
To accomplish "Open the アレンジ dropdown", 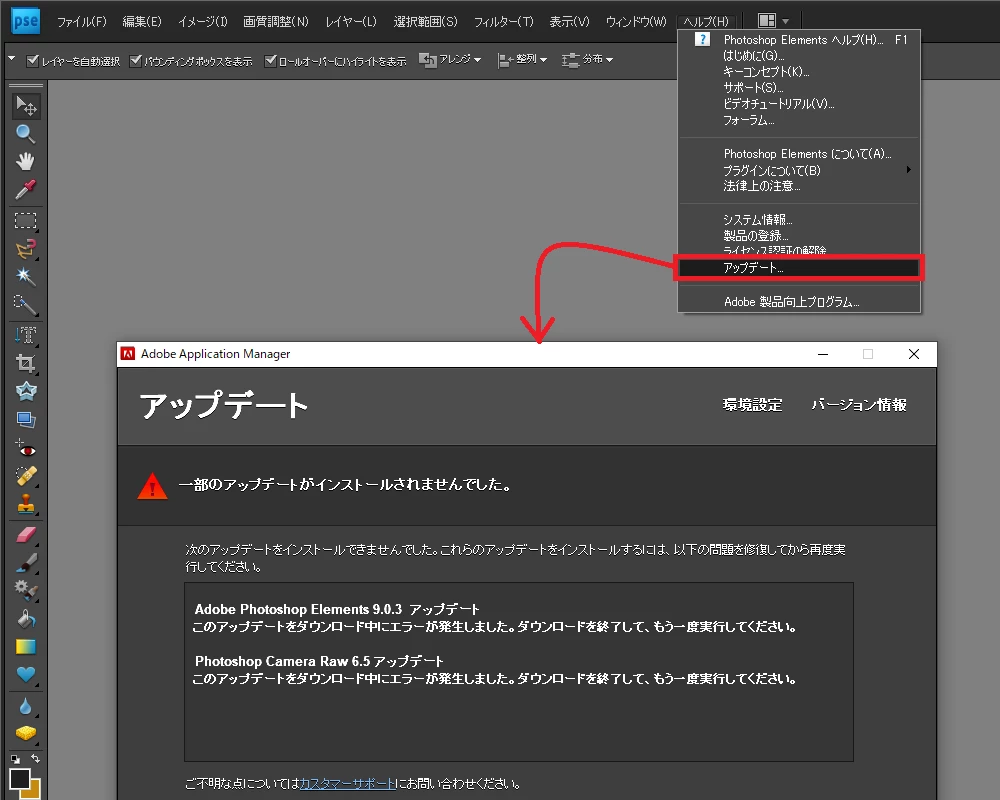I will click(450, 59).
